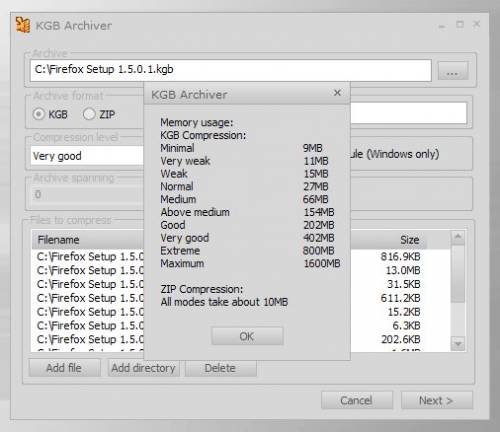Click the archive path input field

pyautogui.click(x=231, y=70)
